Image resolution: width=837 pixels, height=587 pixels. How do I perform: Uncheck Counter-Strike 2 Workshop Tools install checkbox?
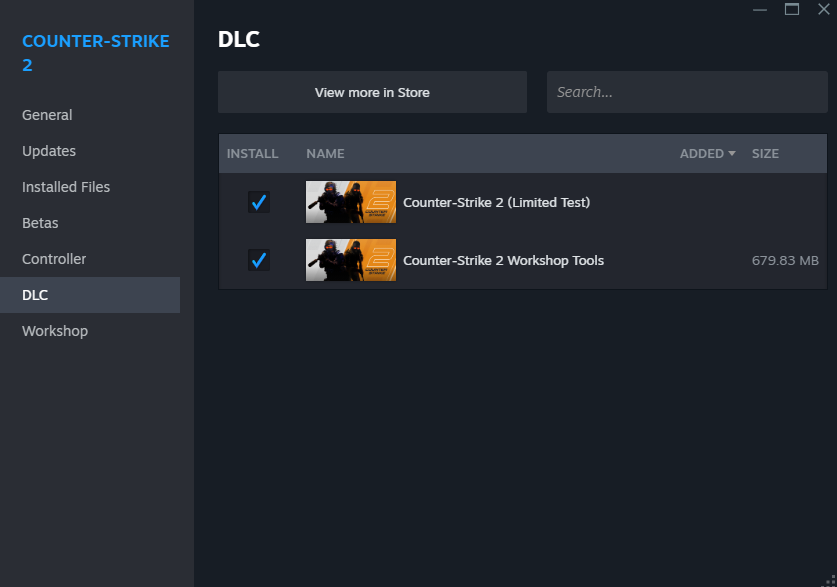pyautogui.click(x=259, y=260)
